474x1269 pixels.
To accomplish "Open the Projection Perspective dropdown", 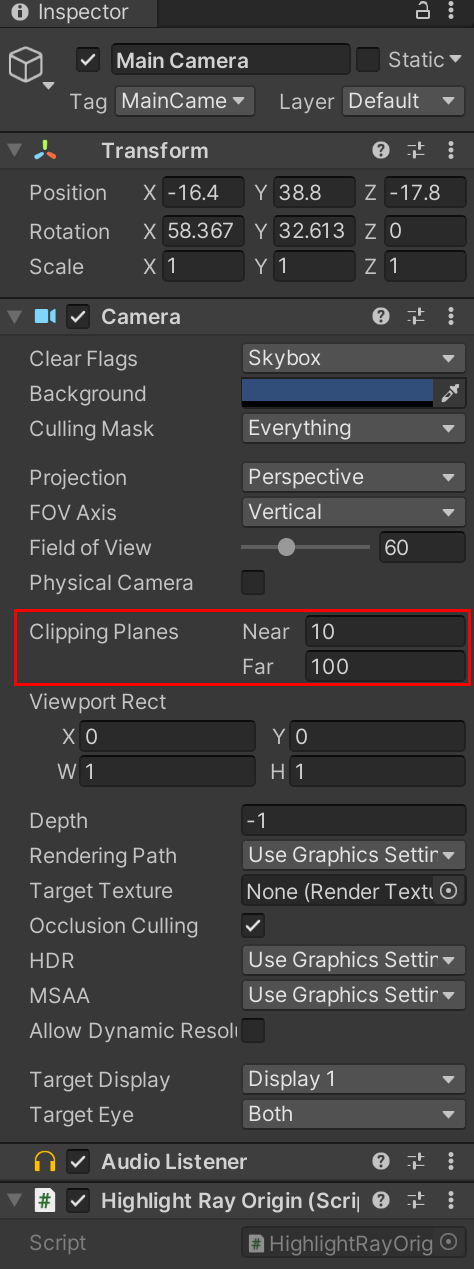I will tap(354, 477).
